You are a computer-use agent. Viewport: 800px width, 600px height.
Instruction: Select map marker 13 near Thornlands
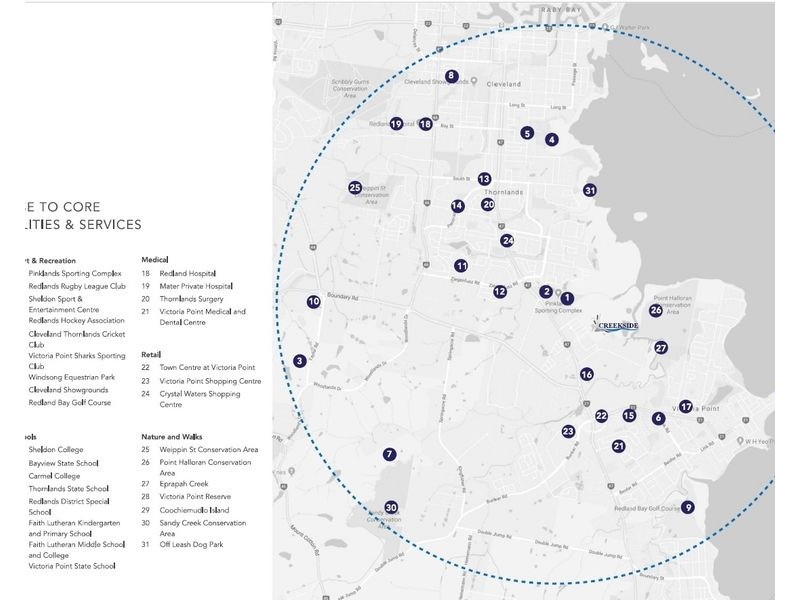[x=484, y=178]
